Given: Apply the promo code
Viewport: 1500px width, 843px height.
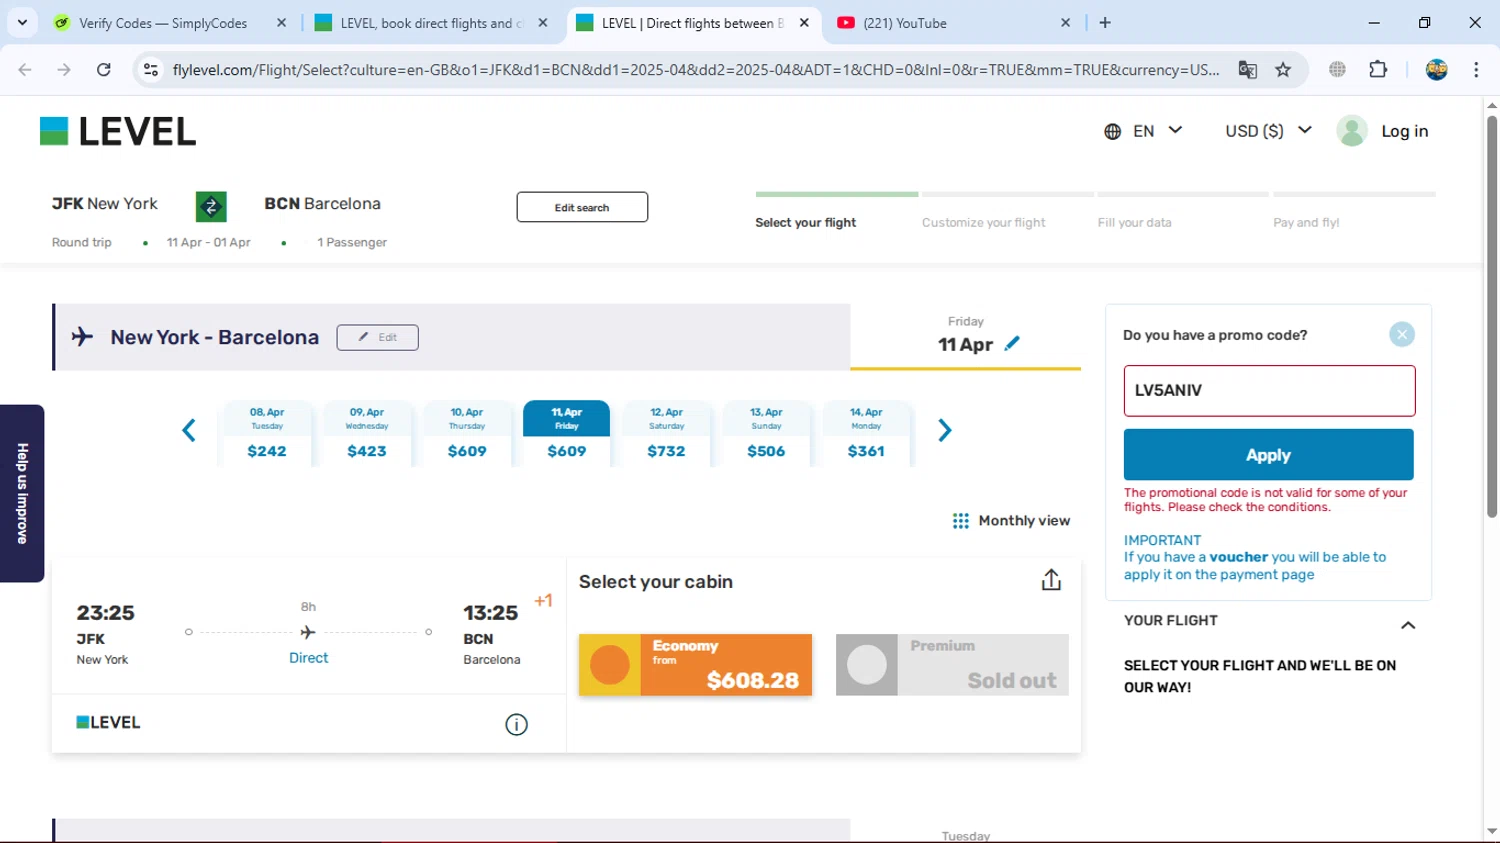Looking at the screenshot, I should tap(1268, 455).
